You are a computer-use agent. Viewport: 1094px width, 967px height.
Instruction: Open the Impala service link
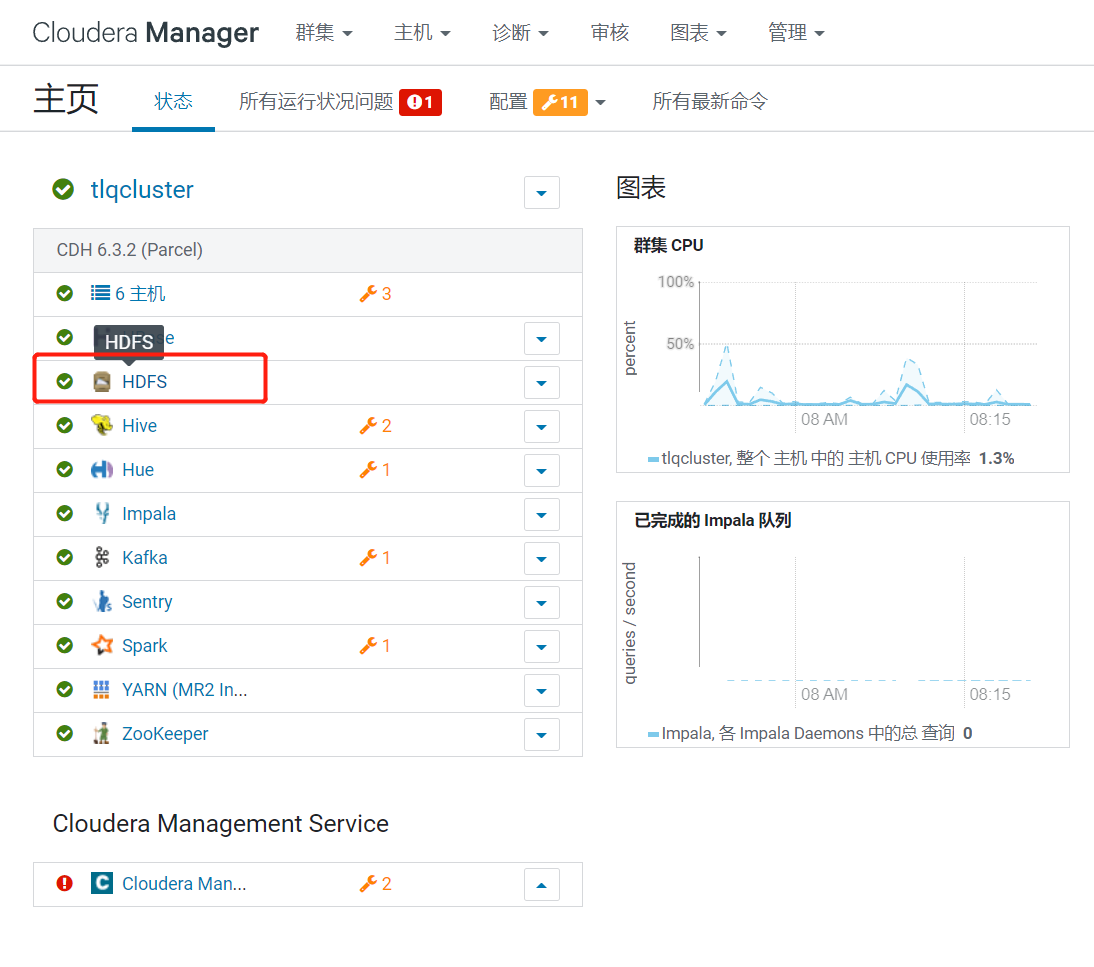149,514
